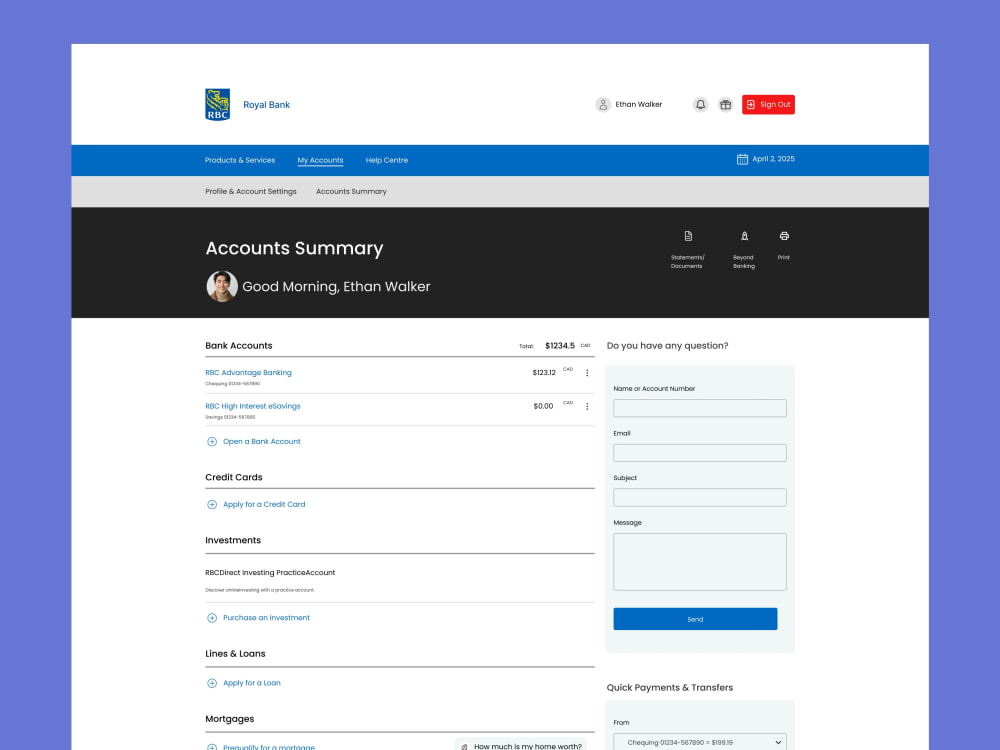Open RBC High Interest eSavings account
Screen dimensions: 1000x750
[x=253, y=406]
